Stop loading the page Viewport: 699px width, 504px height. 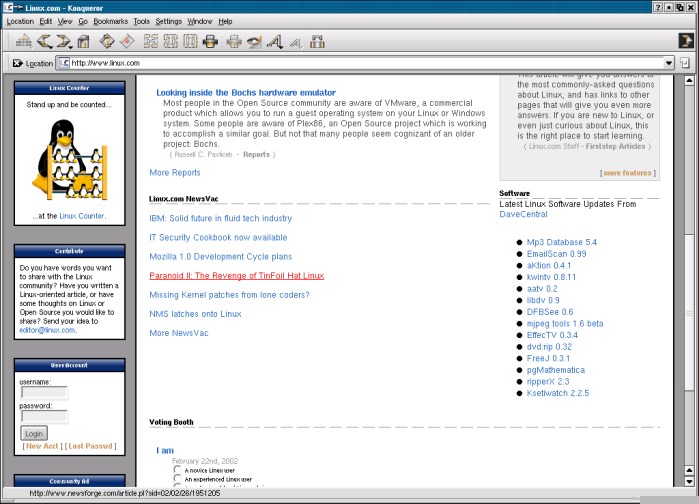(x=127, y=41)
